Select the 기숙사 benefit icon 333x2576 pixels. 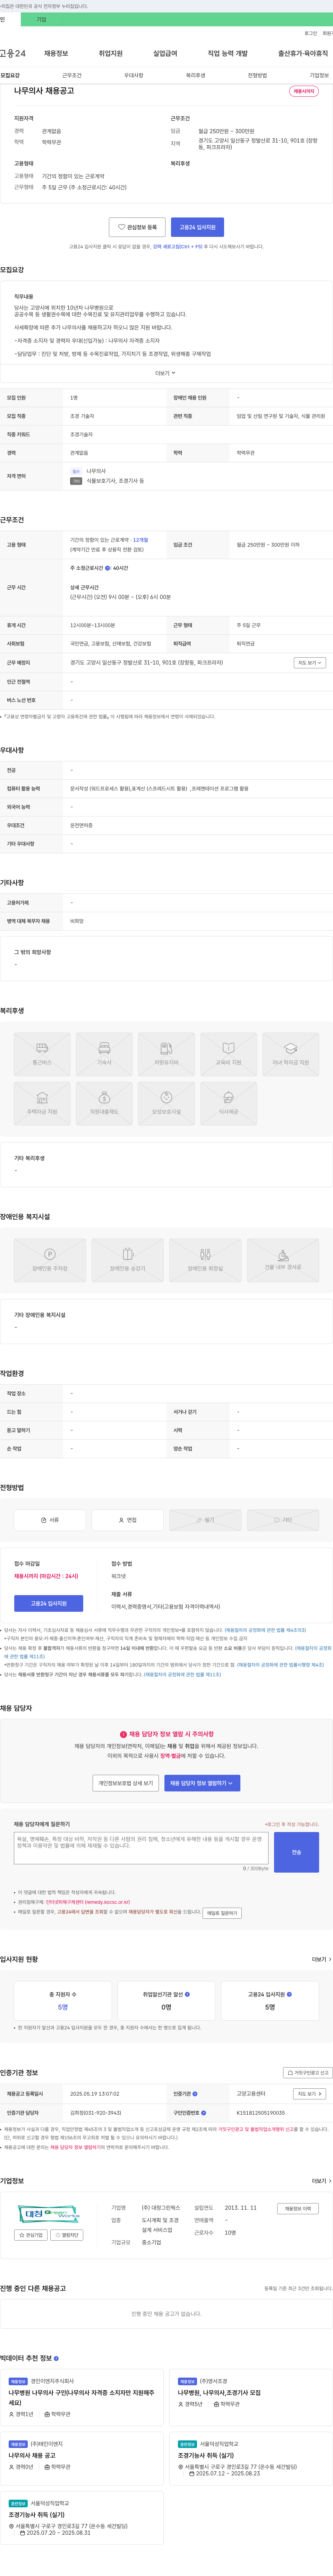coord(104,1054)
